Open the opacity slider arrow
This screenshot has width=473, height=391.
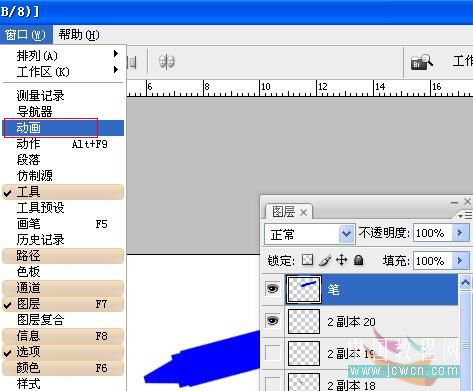(x=461, y=233)
